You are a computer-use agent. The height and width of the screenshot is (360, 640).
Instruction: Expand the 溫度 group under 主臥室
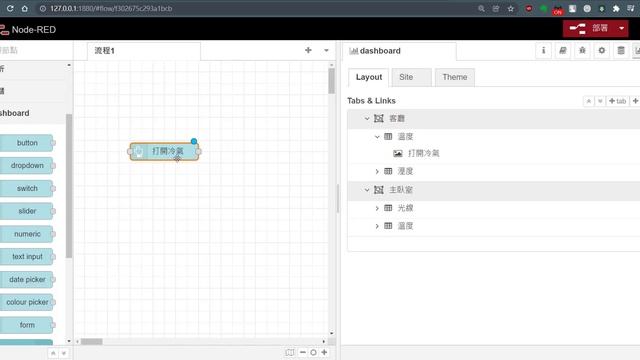point(377,226)
